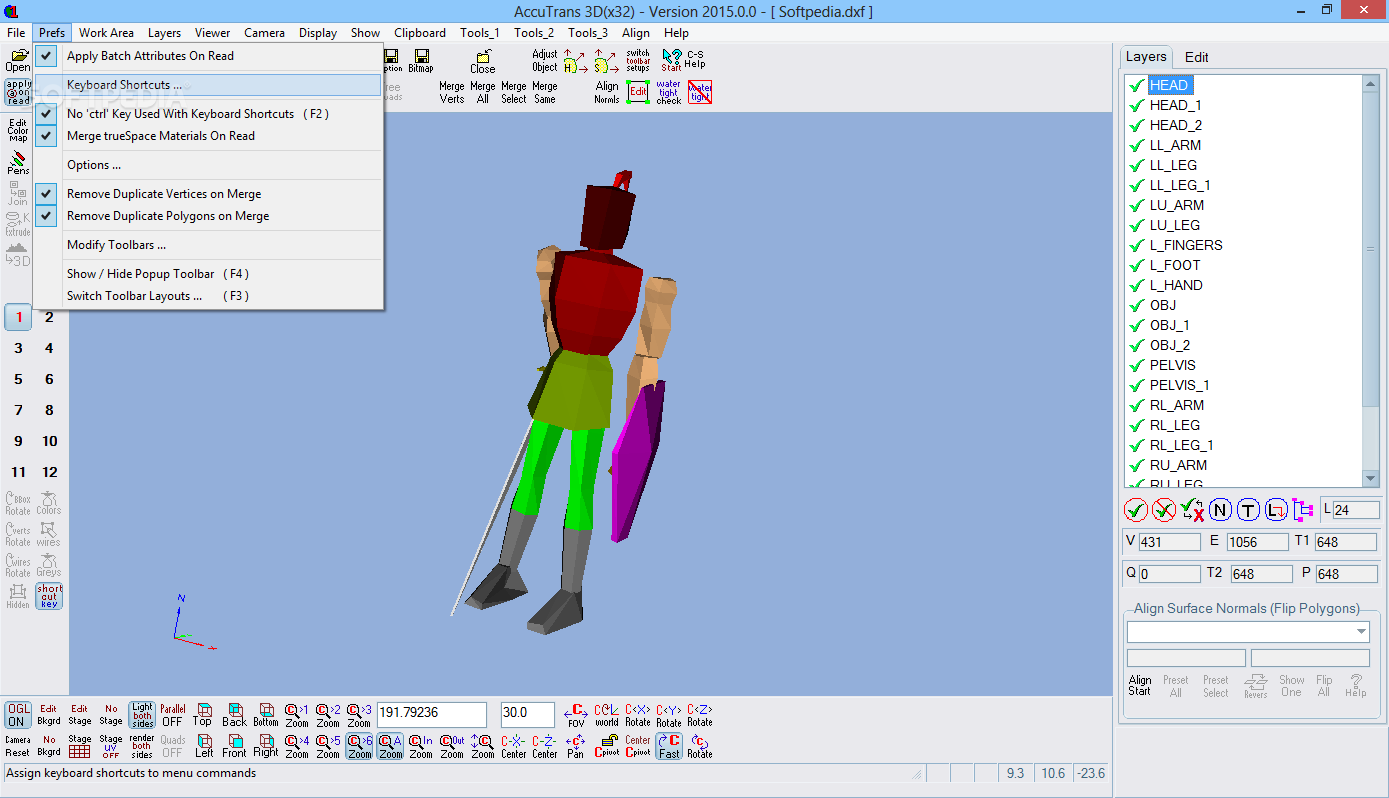Choose Options menu entry

coord(208,165)
